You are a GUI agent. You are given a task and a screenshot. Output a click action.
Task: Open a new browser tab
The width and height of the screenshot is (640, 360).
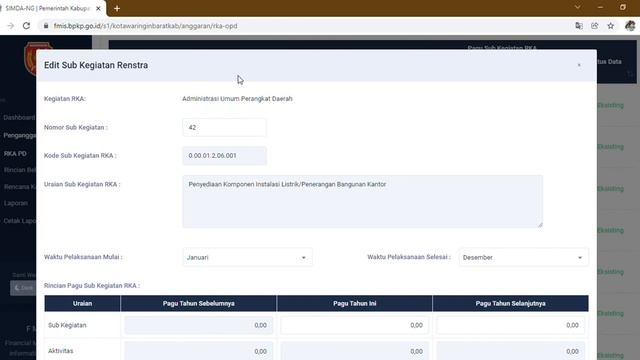tap(117, 8)
